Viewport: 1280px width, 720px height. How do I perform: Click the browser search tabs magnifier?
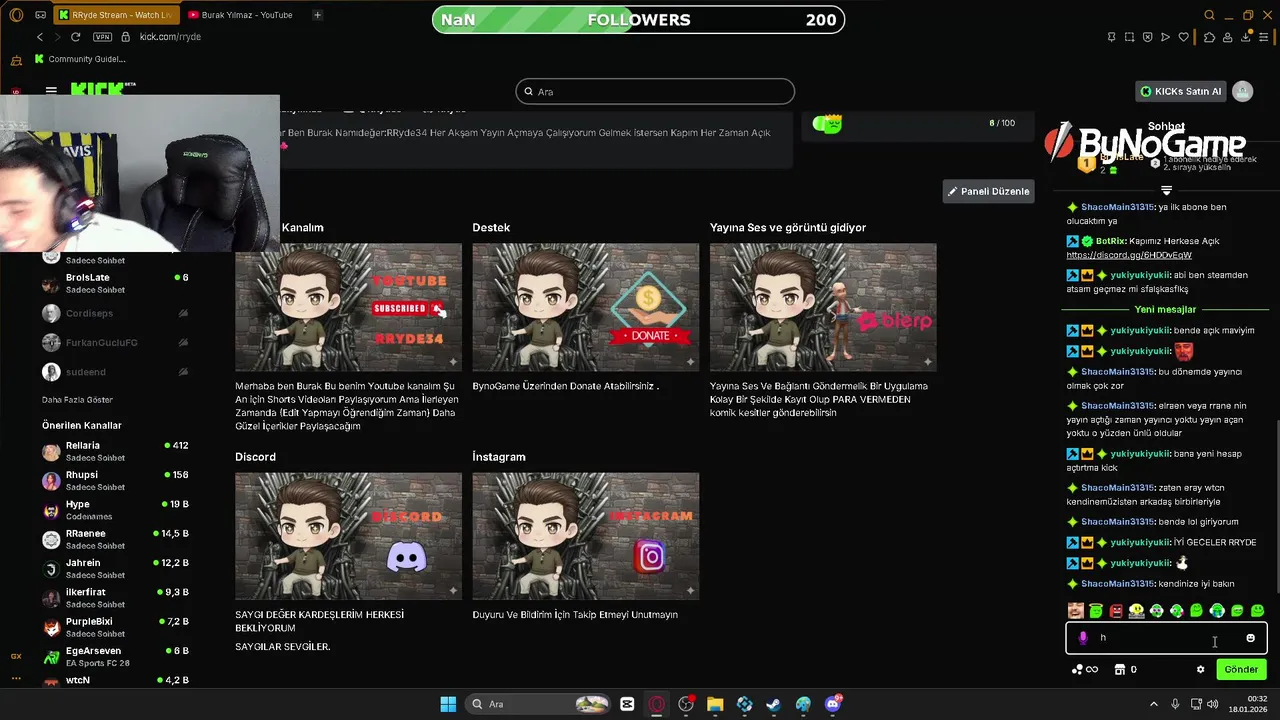[1209, 15]
